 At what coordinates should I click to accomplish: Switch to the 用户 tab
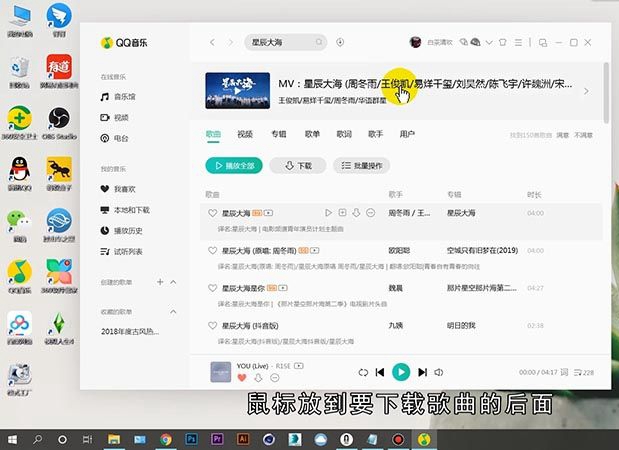407,134
